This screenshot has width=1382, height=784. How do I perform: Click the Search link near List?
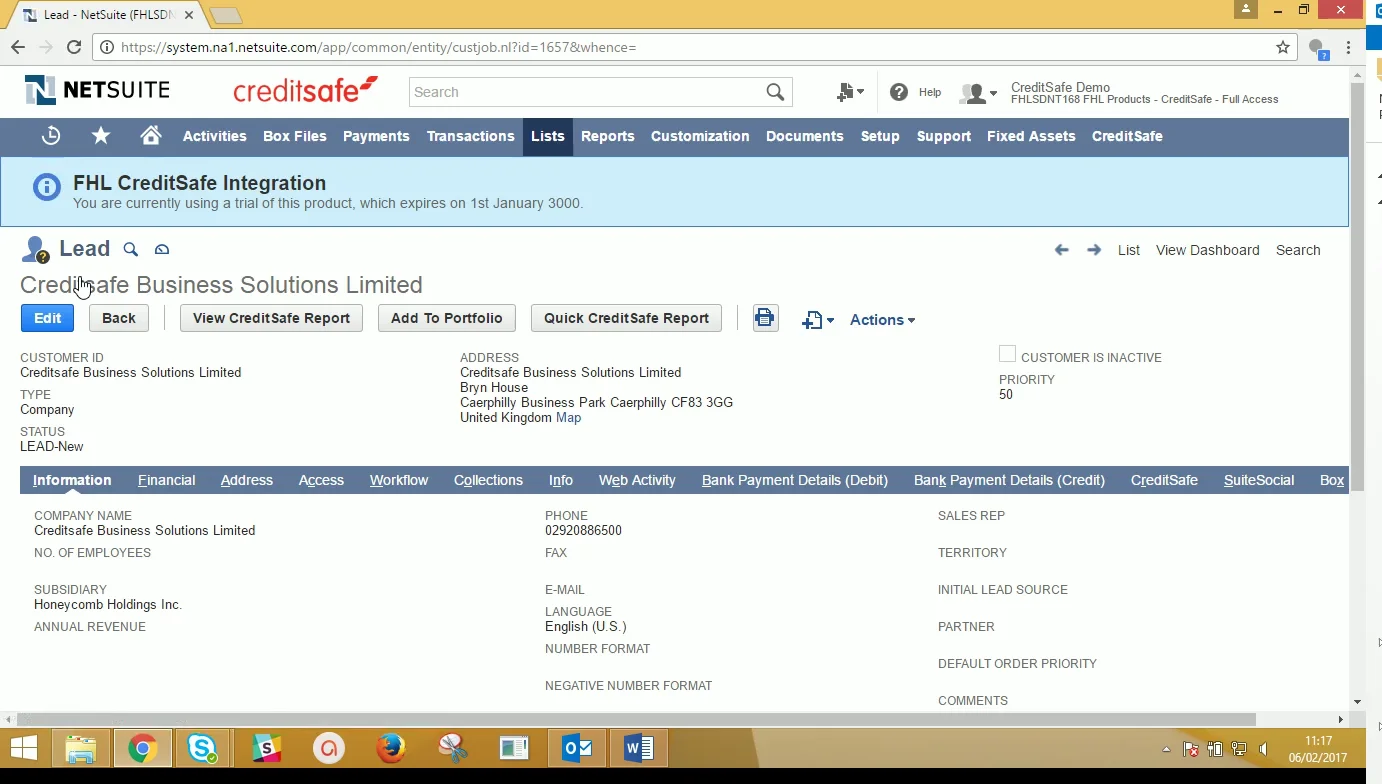coord(1298,250)
